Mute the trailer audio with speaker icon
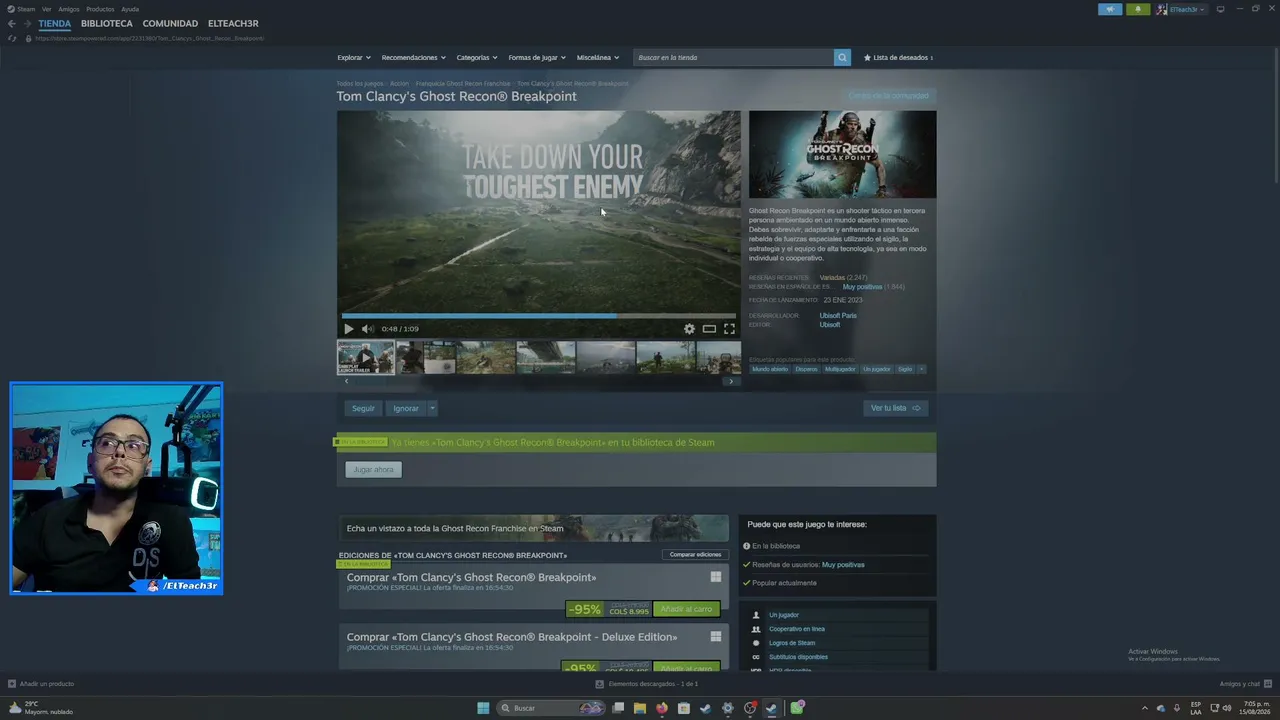This screenshot has width=1280, height=720. [367, 329]
